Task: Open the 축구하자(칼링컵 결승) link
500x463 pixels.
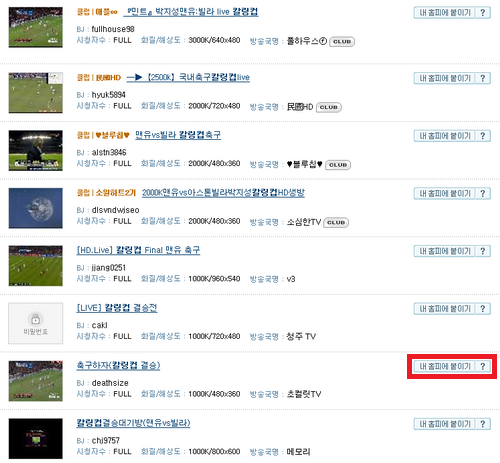Action: coord(118,366)
